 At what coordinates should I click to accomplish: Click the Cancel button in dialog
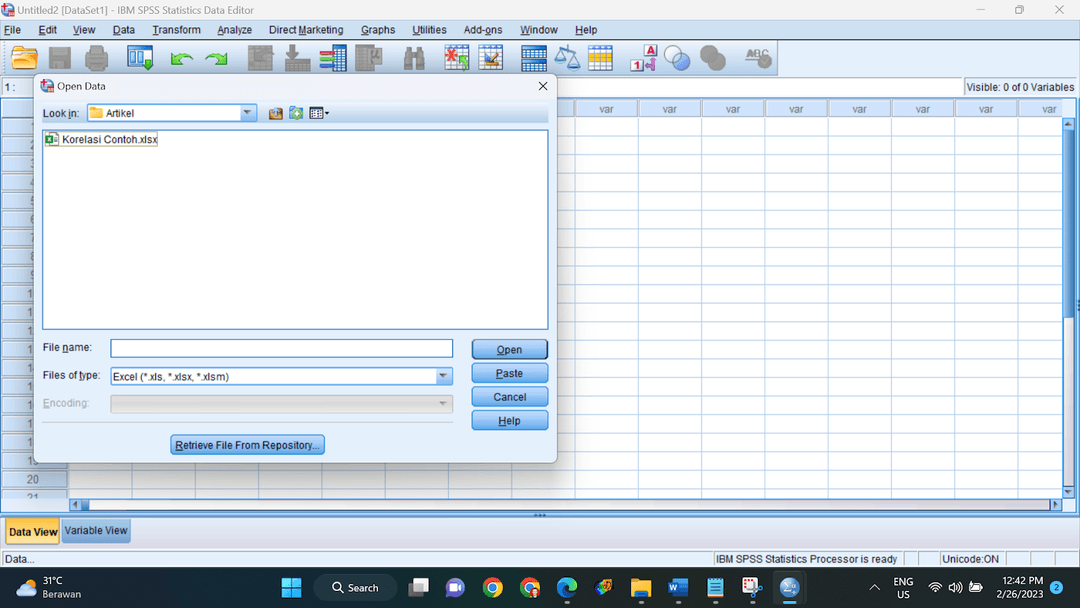coord(510,397)
